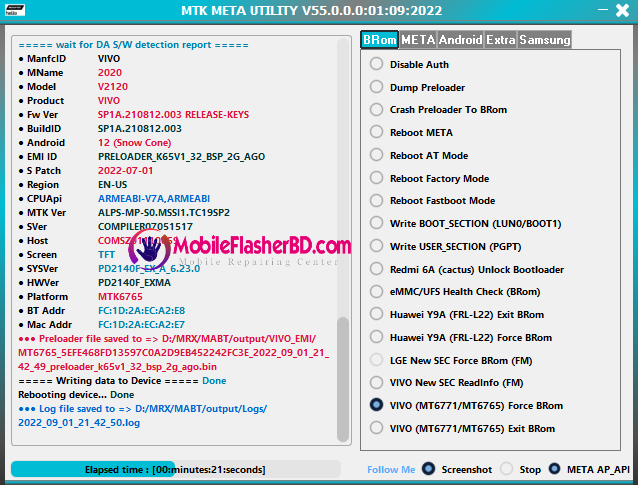The image size is (638, 485).
Task: Close the MTK META UTILITY window
Action: tap(623, 10)
